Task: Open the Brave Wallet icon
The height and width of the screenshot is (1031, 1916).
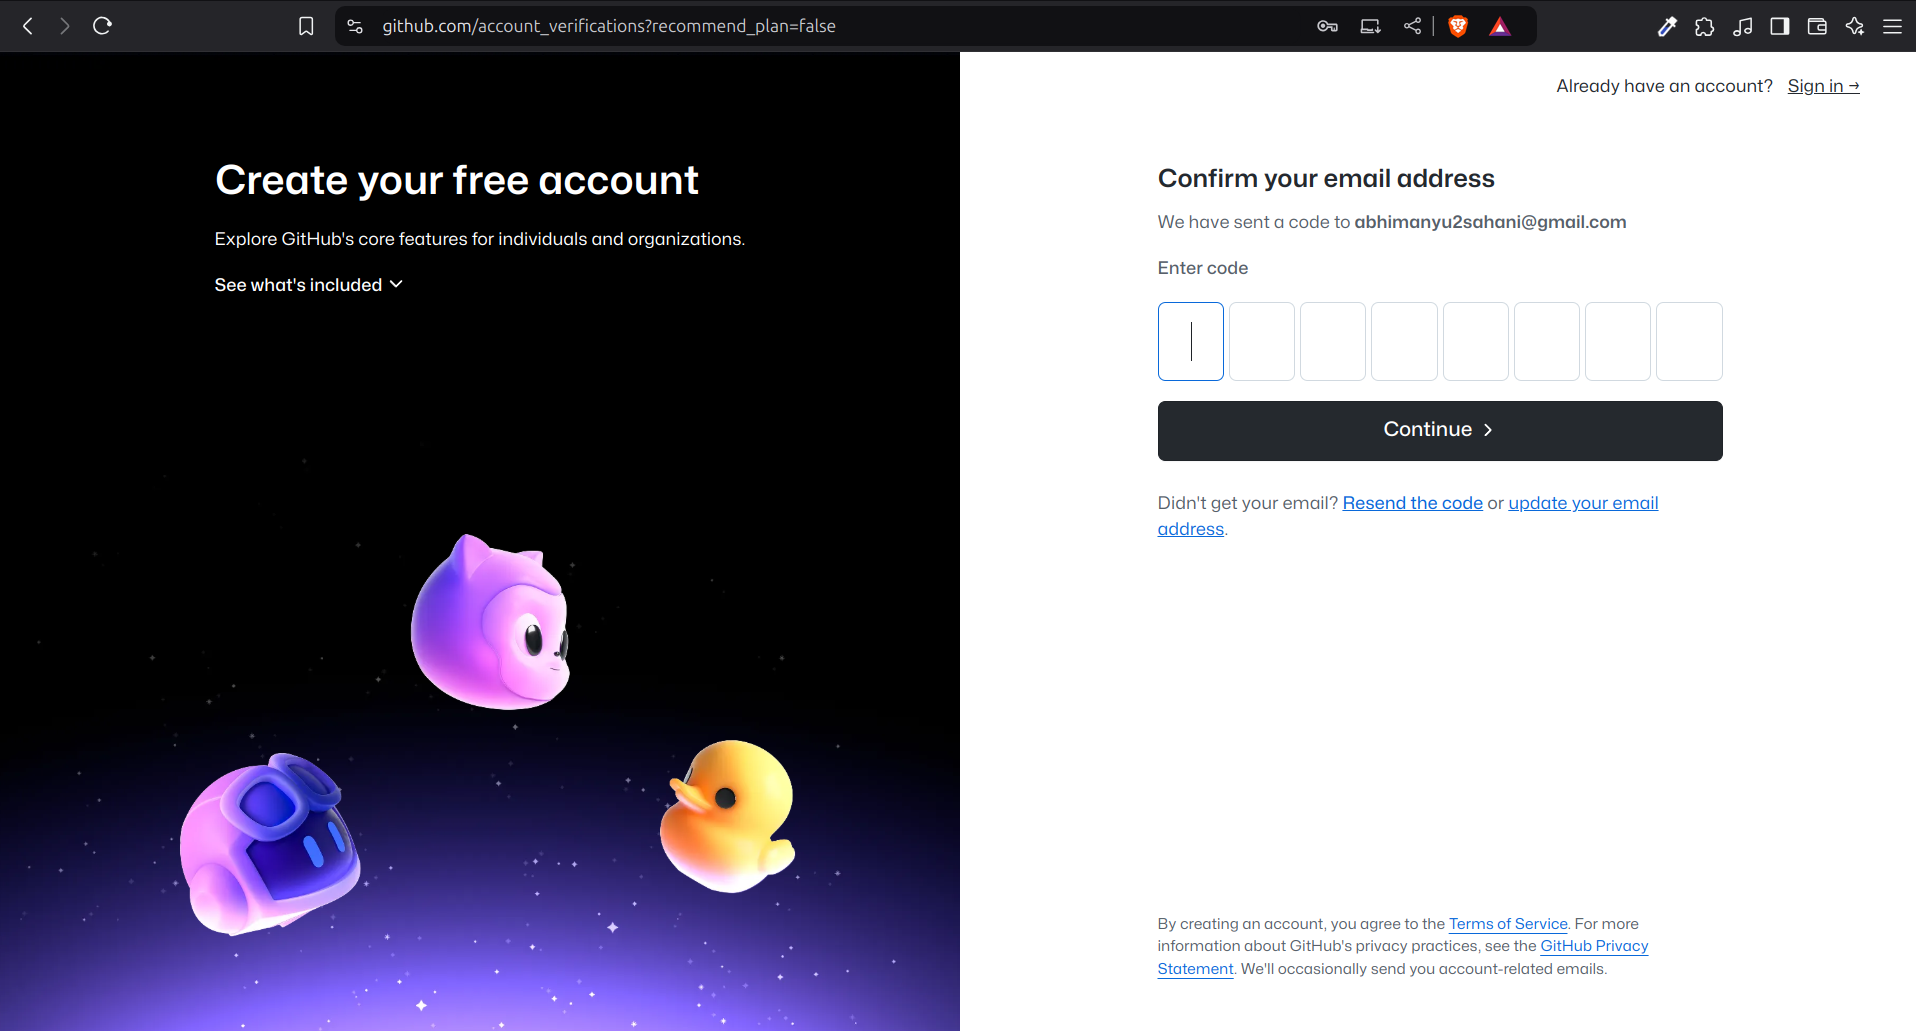Action: tap(1817, 26)
